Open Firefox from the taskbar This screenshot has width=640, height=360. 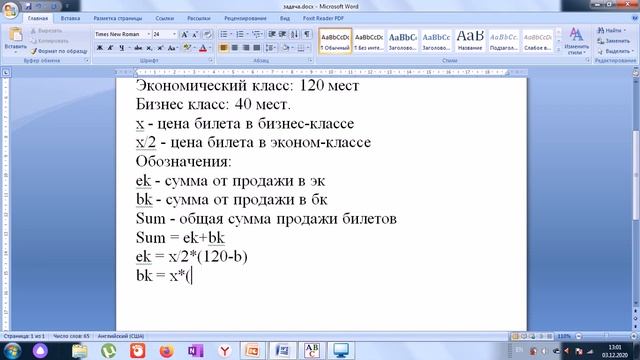tap(167, 351)
